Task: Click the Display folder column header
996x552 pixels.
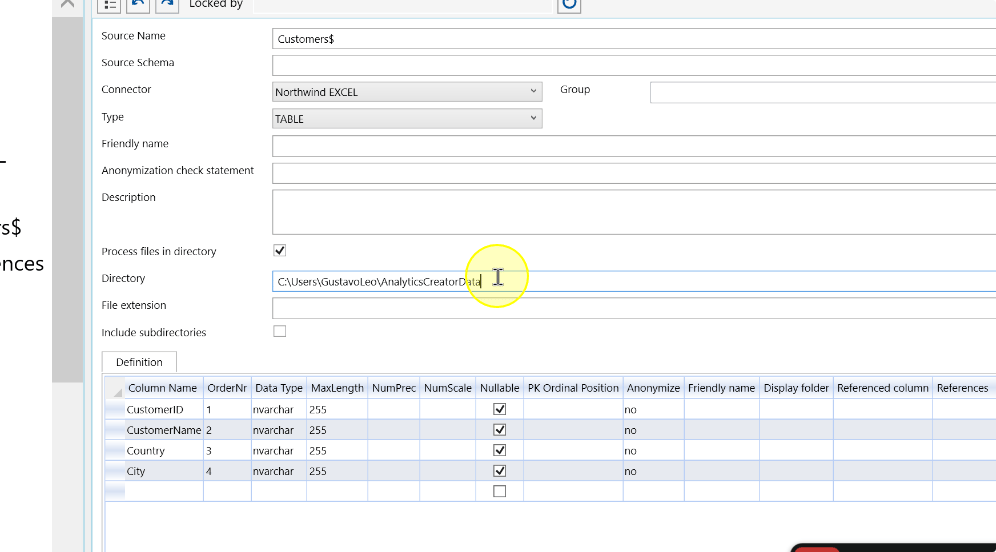Action: [796, 388]
